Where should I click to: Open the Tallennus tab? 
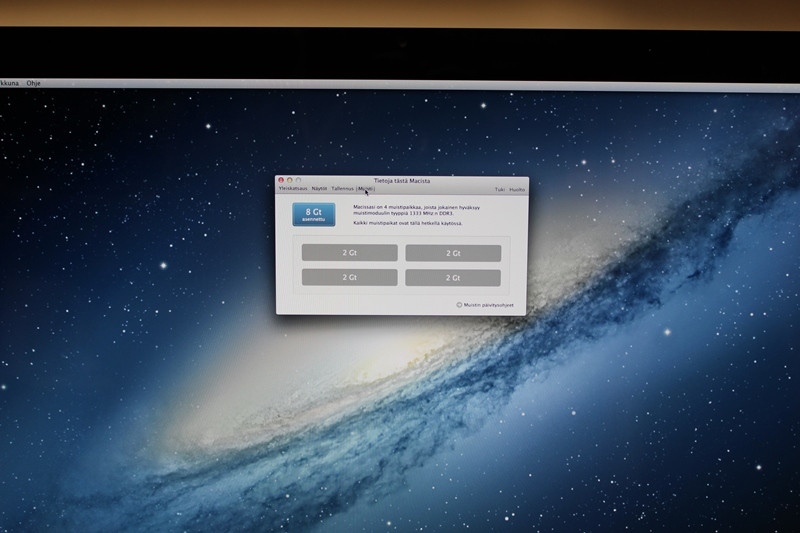pyautogui.click(x=342, y=189)
